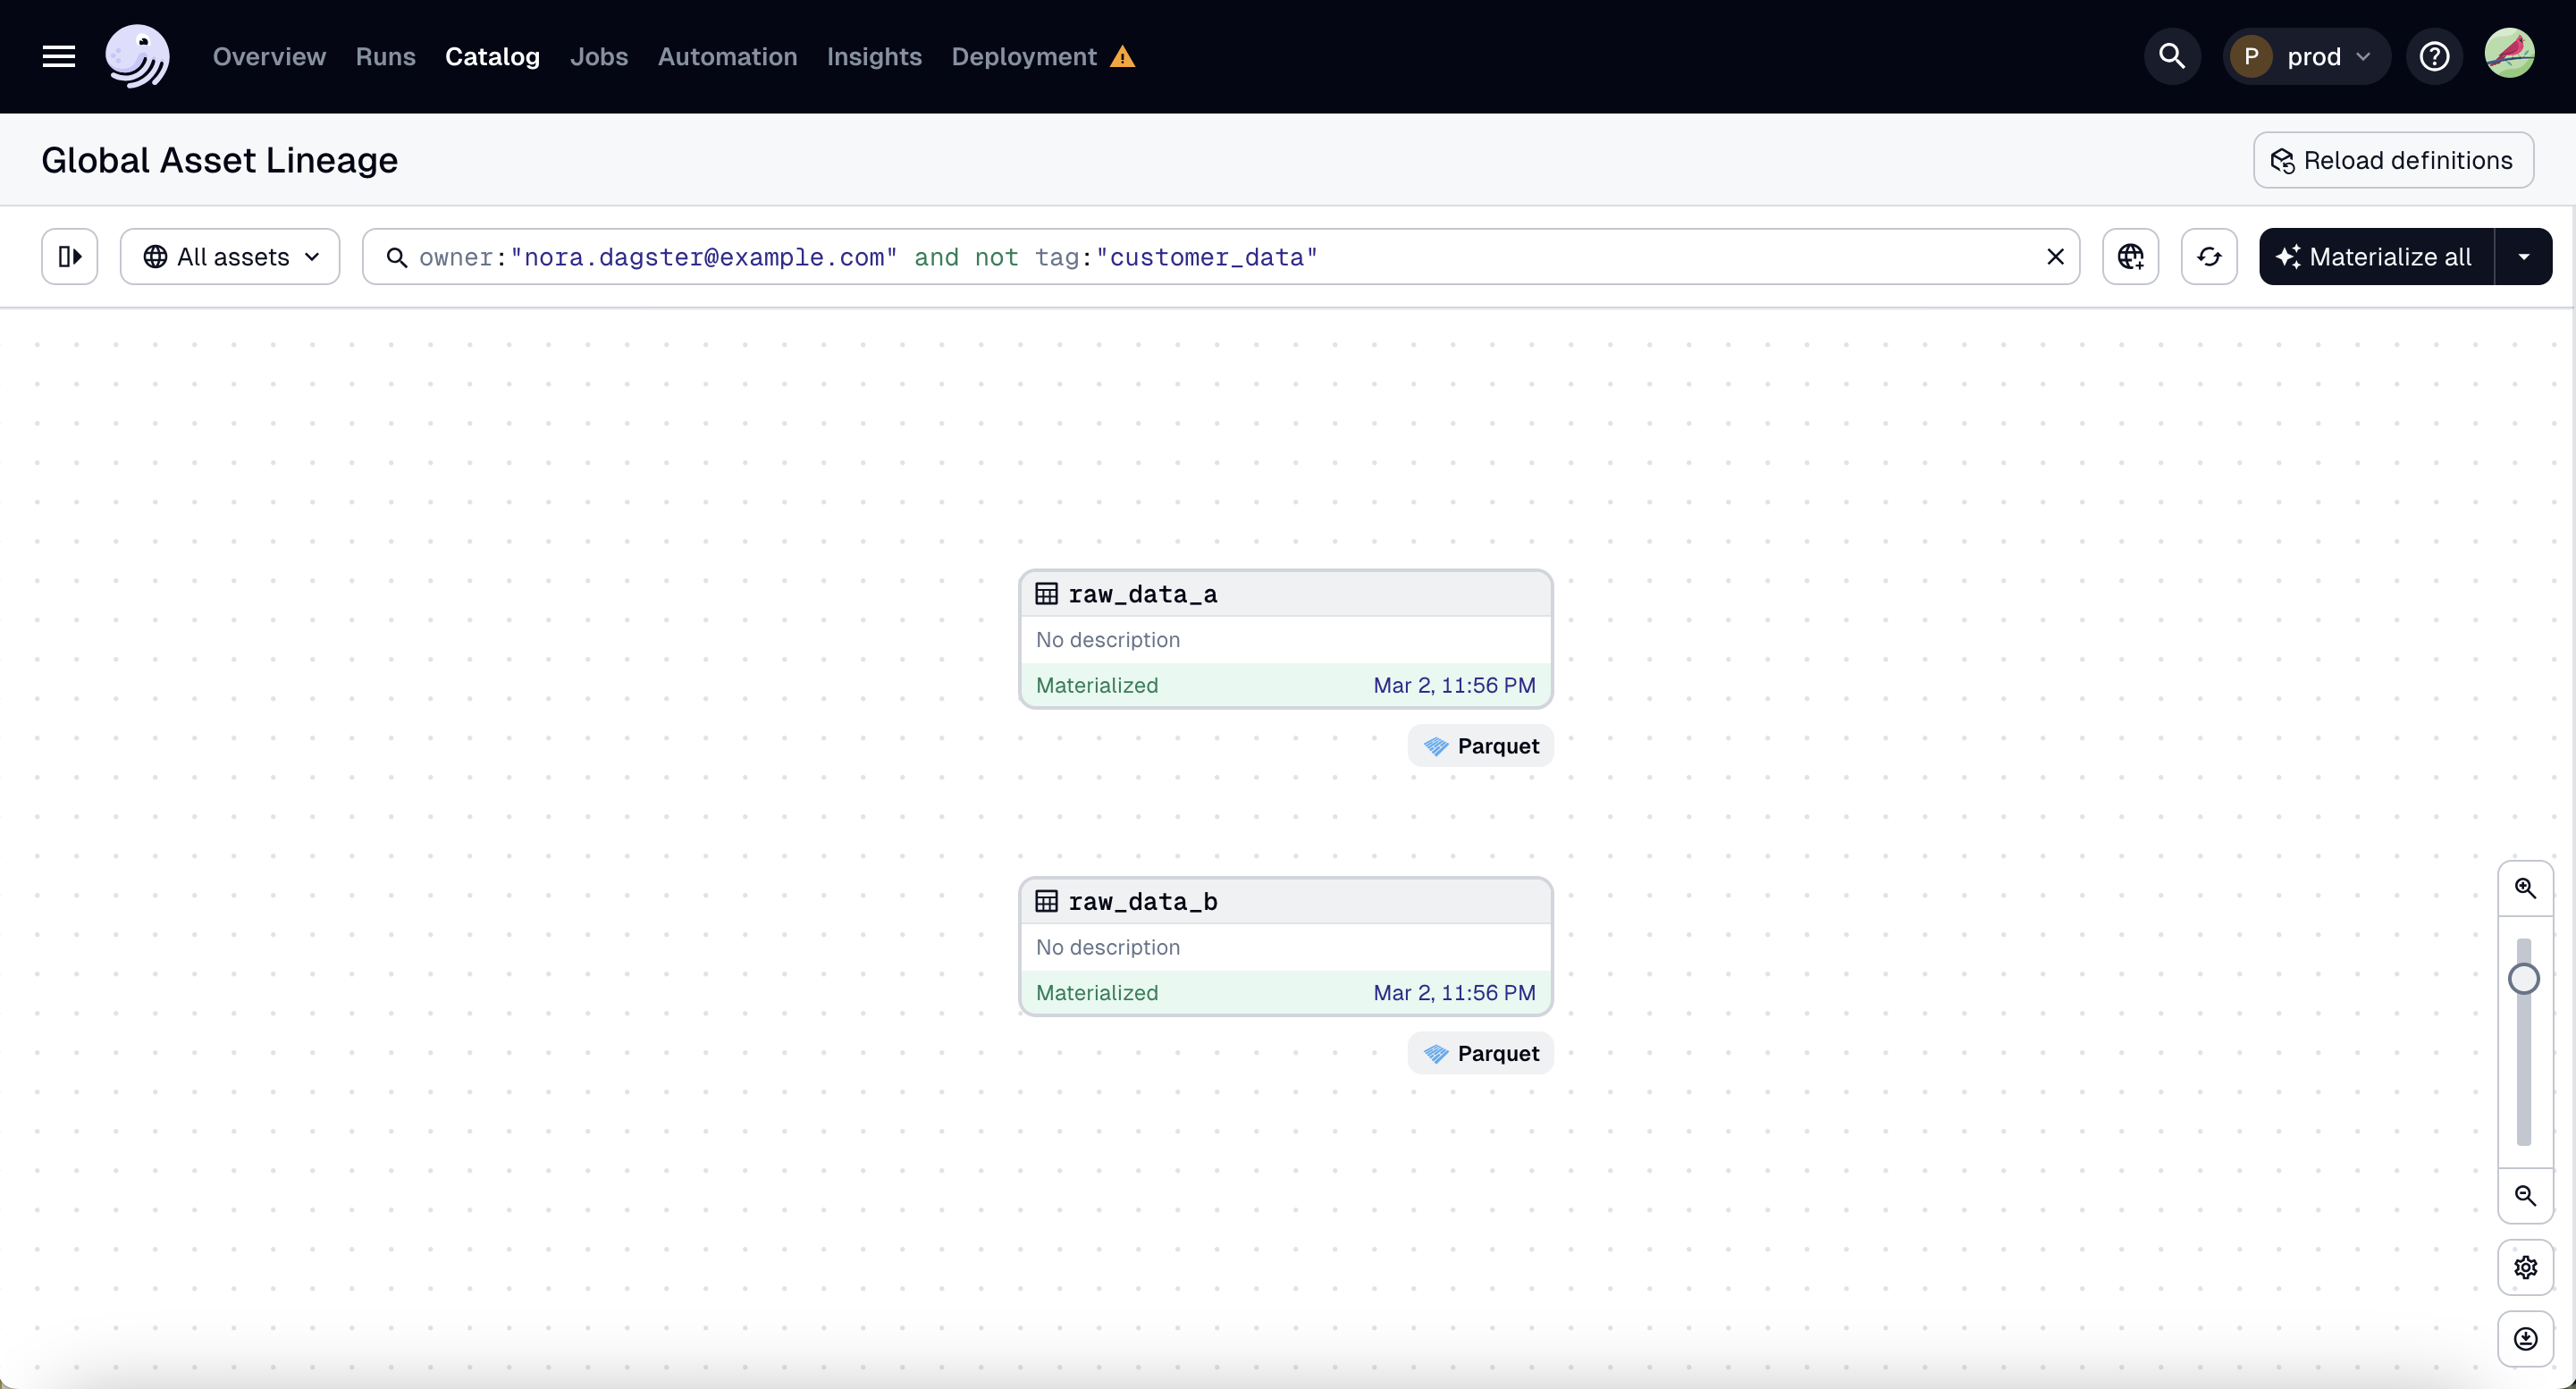The image size is (2576, 1389).
Task: Open the All assets filter dropdown
Action: click(x=229, y=255)
